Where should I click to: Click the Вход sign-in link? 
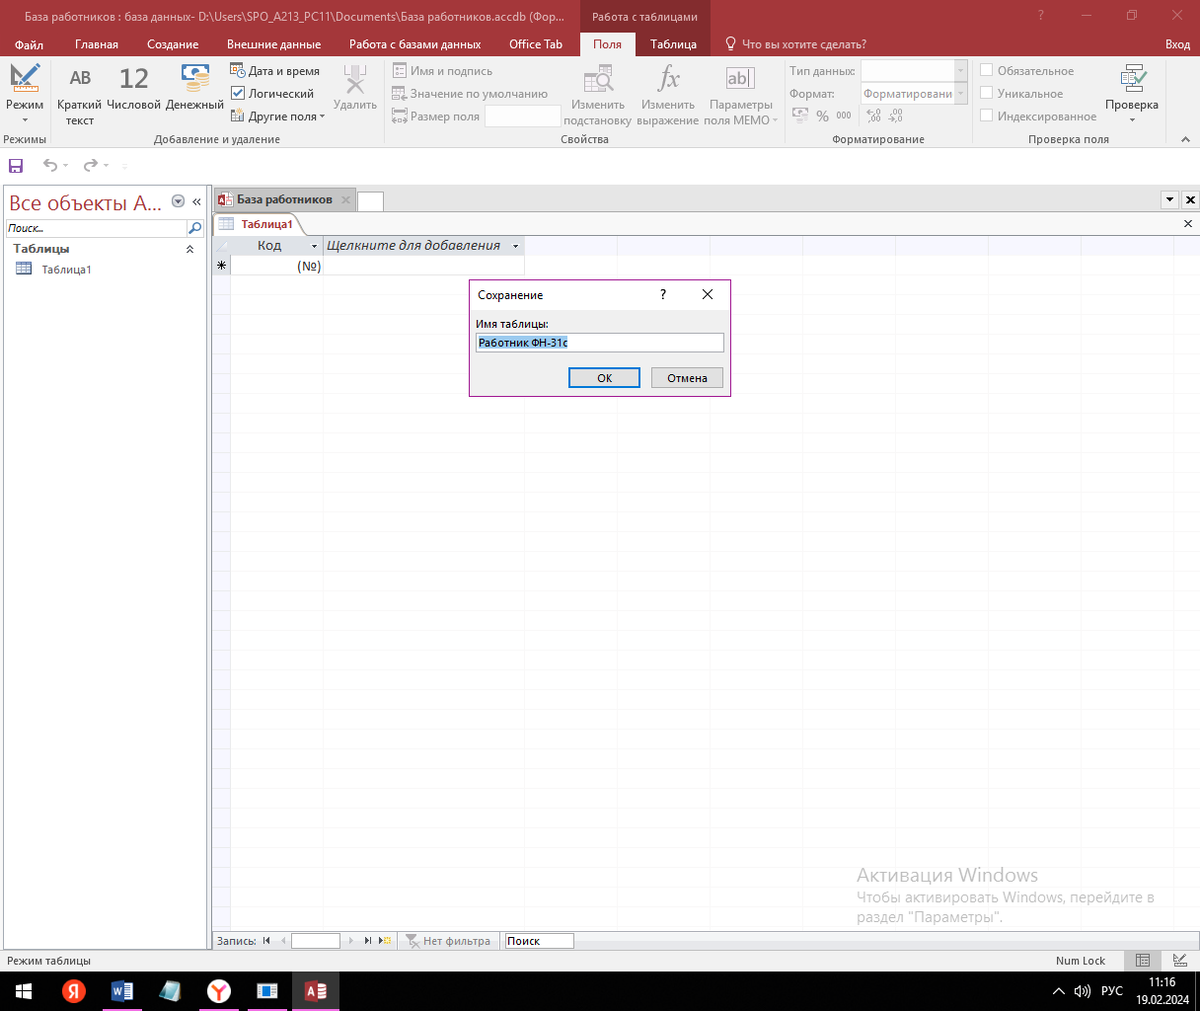pyautogui.click(x=1177, y=44)
